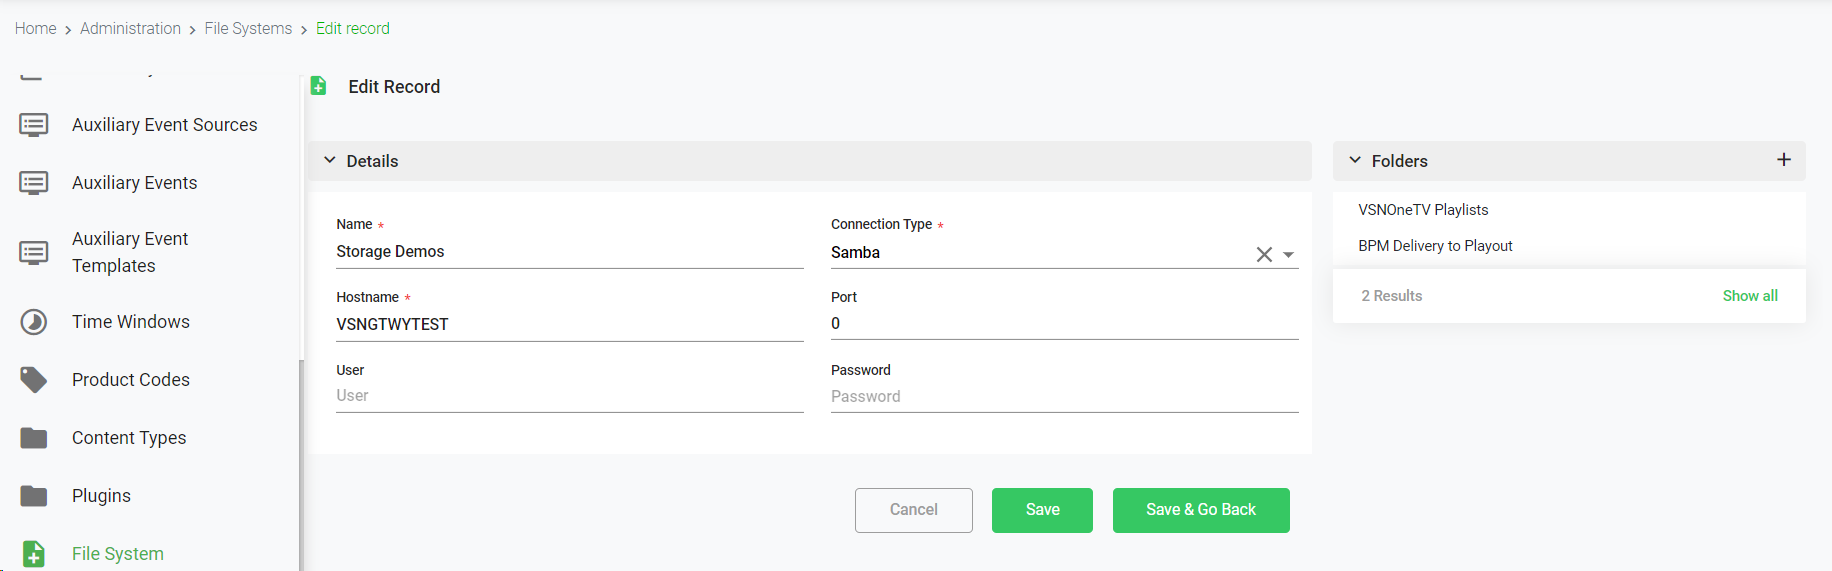Collapse the Folders panel chevron

click(x=1355, y=160)
